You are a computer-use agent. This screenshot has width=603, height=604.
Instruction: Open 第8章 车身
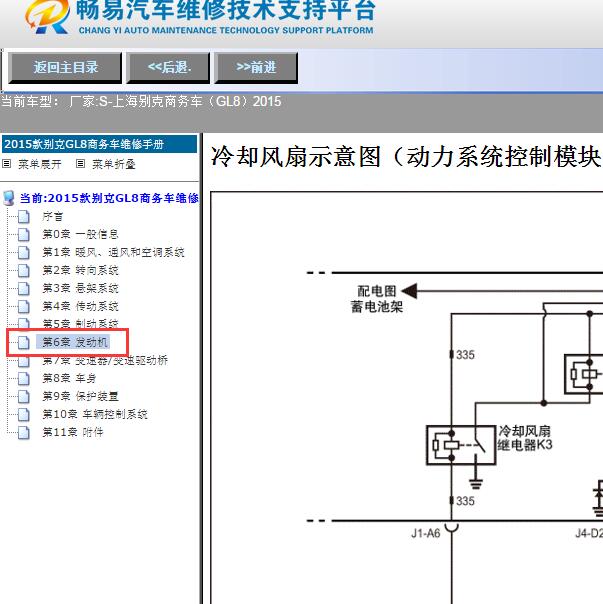[x=69, y=378]
